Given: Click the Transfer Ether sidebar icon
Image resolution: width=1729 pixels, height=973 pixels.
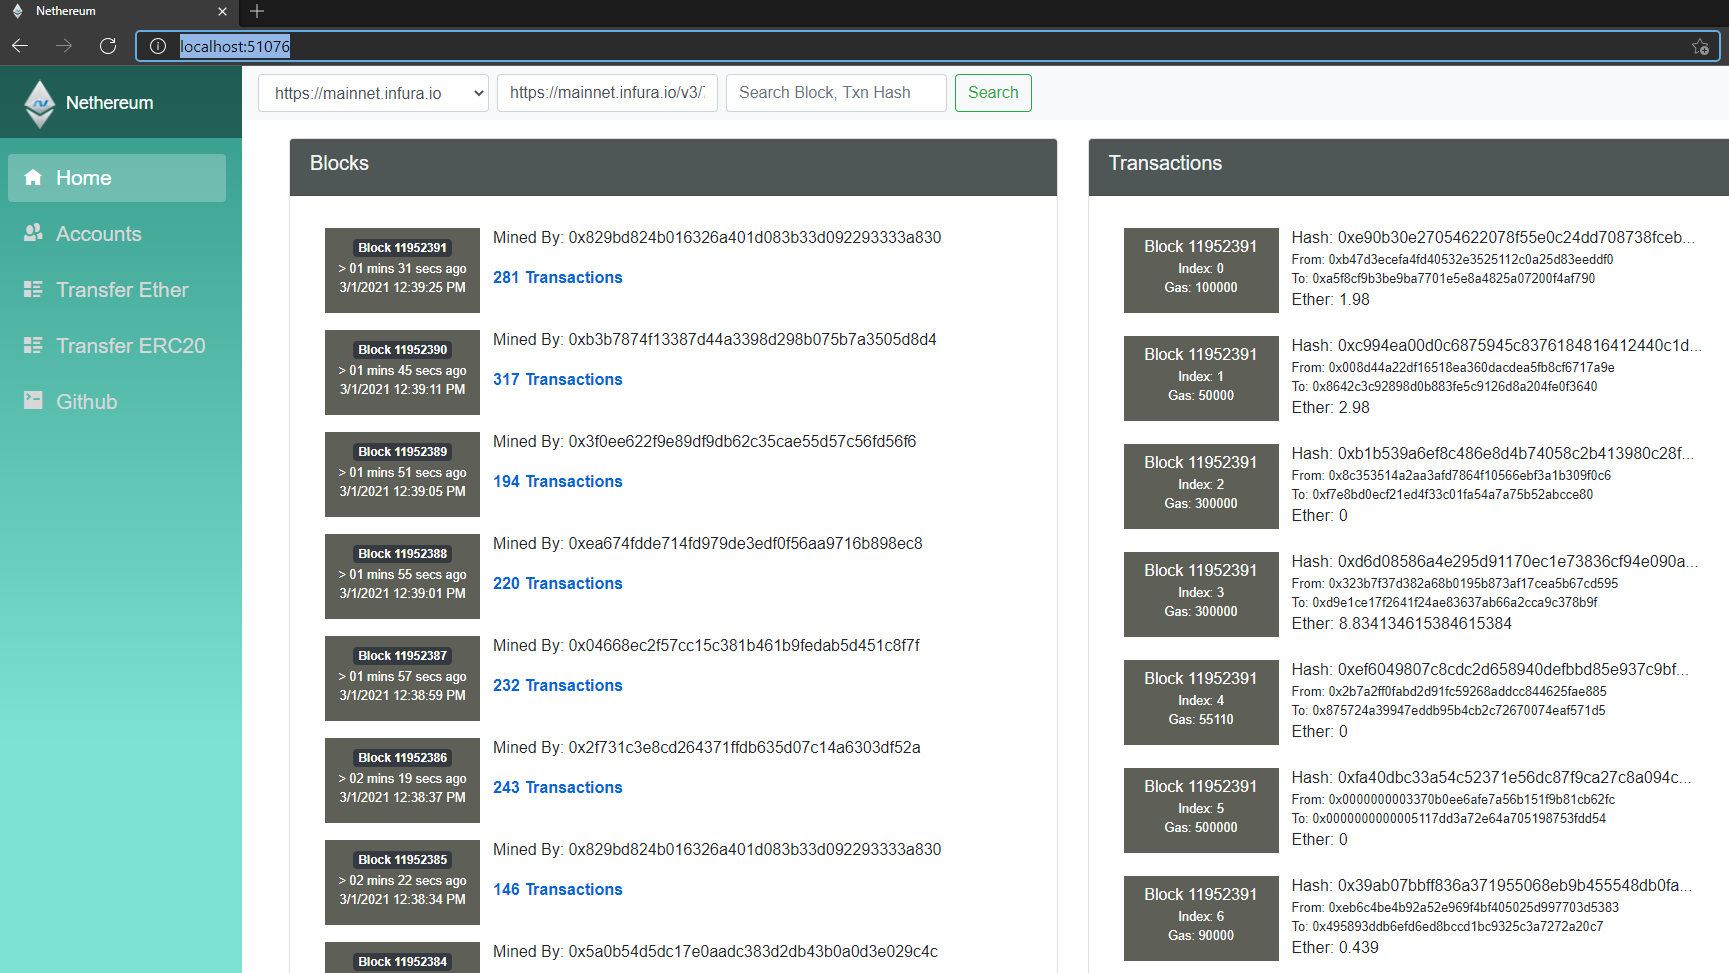Looking at the screenshot, I should [x=33, y=289].
